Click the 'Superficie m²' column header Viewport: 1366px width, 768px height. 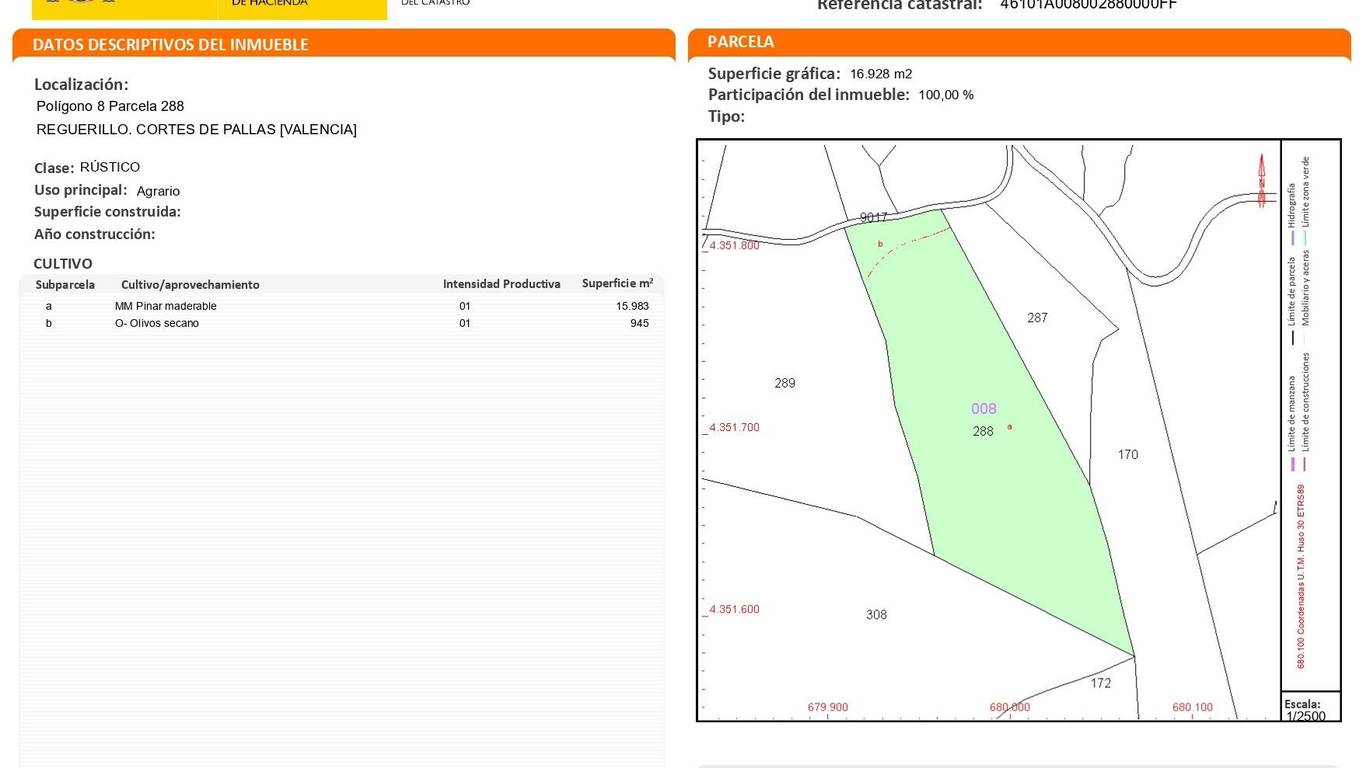coord(617,284)
